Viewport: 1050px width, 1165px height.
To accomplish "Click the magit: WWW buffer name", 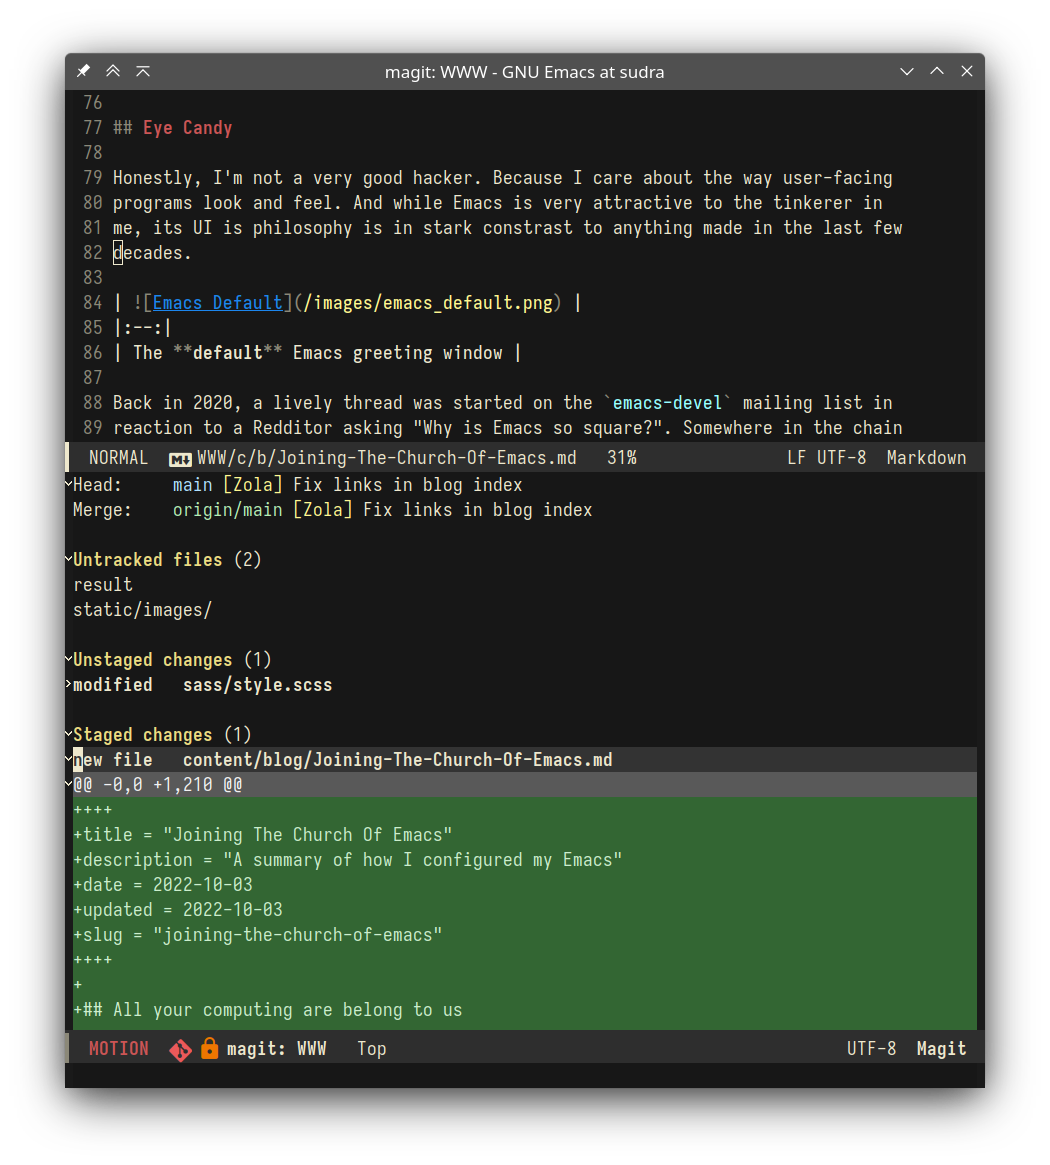I will point(276,1049).
